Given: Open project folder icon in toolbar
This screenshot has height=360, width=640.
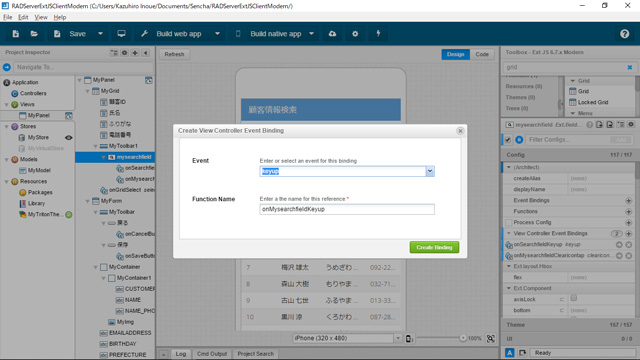Looking at the screenshot, I should click(34, 34).
